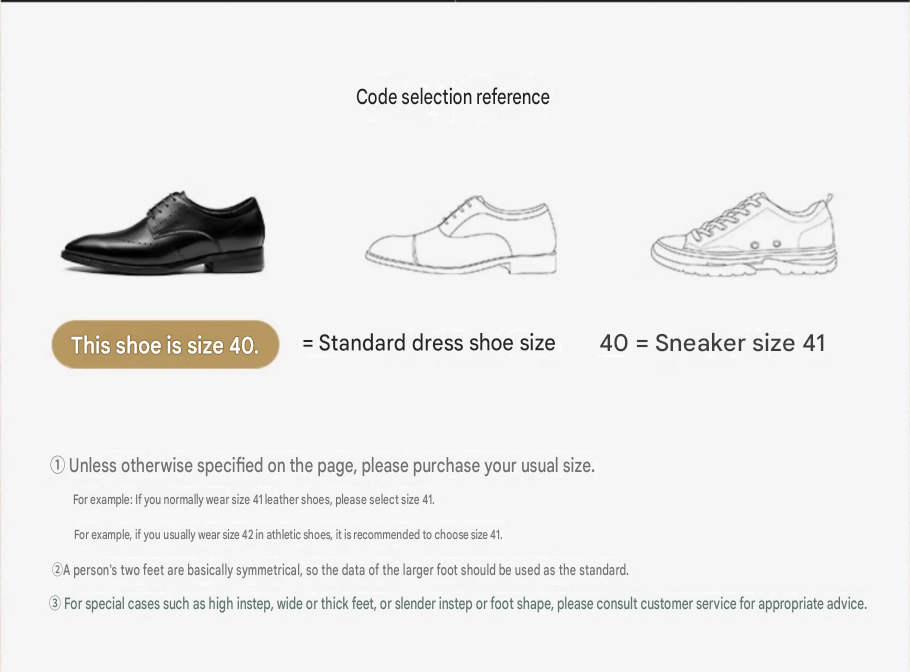
Task: Click the '40 = Sneaker size 41' label
Action: pos(712,343)
